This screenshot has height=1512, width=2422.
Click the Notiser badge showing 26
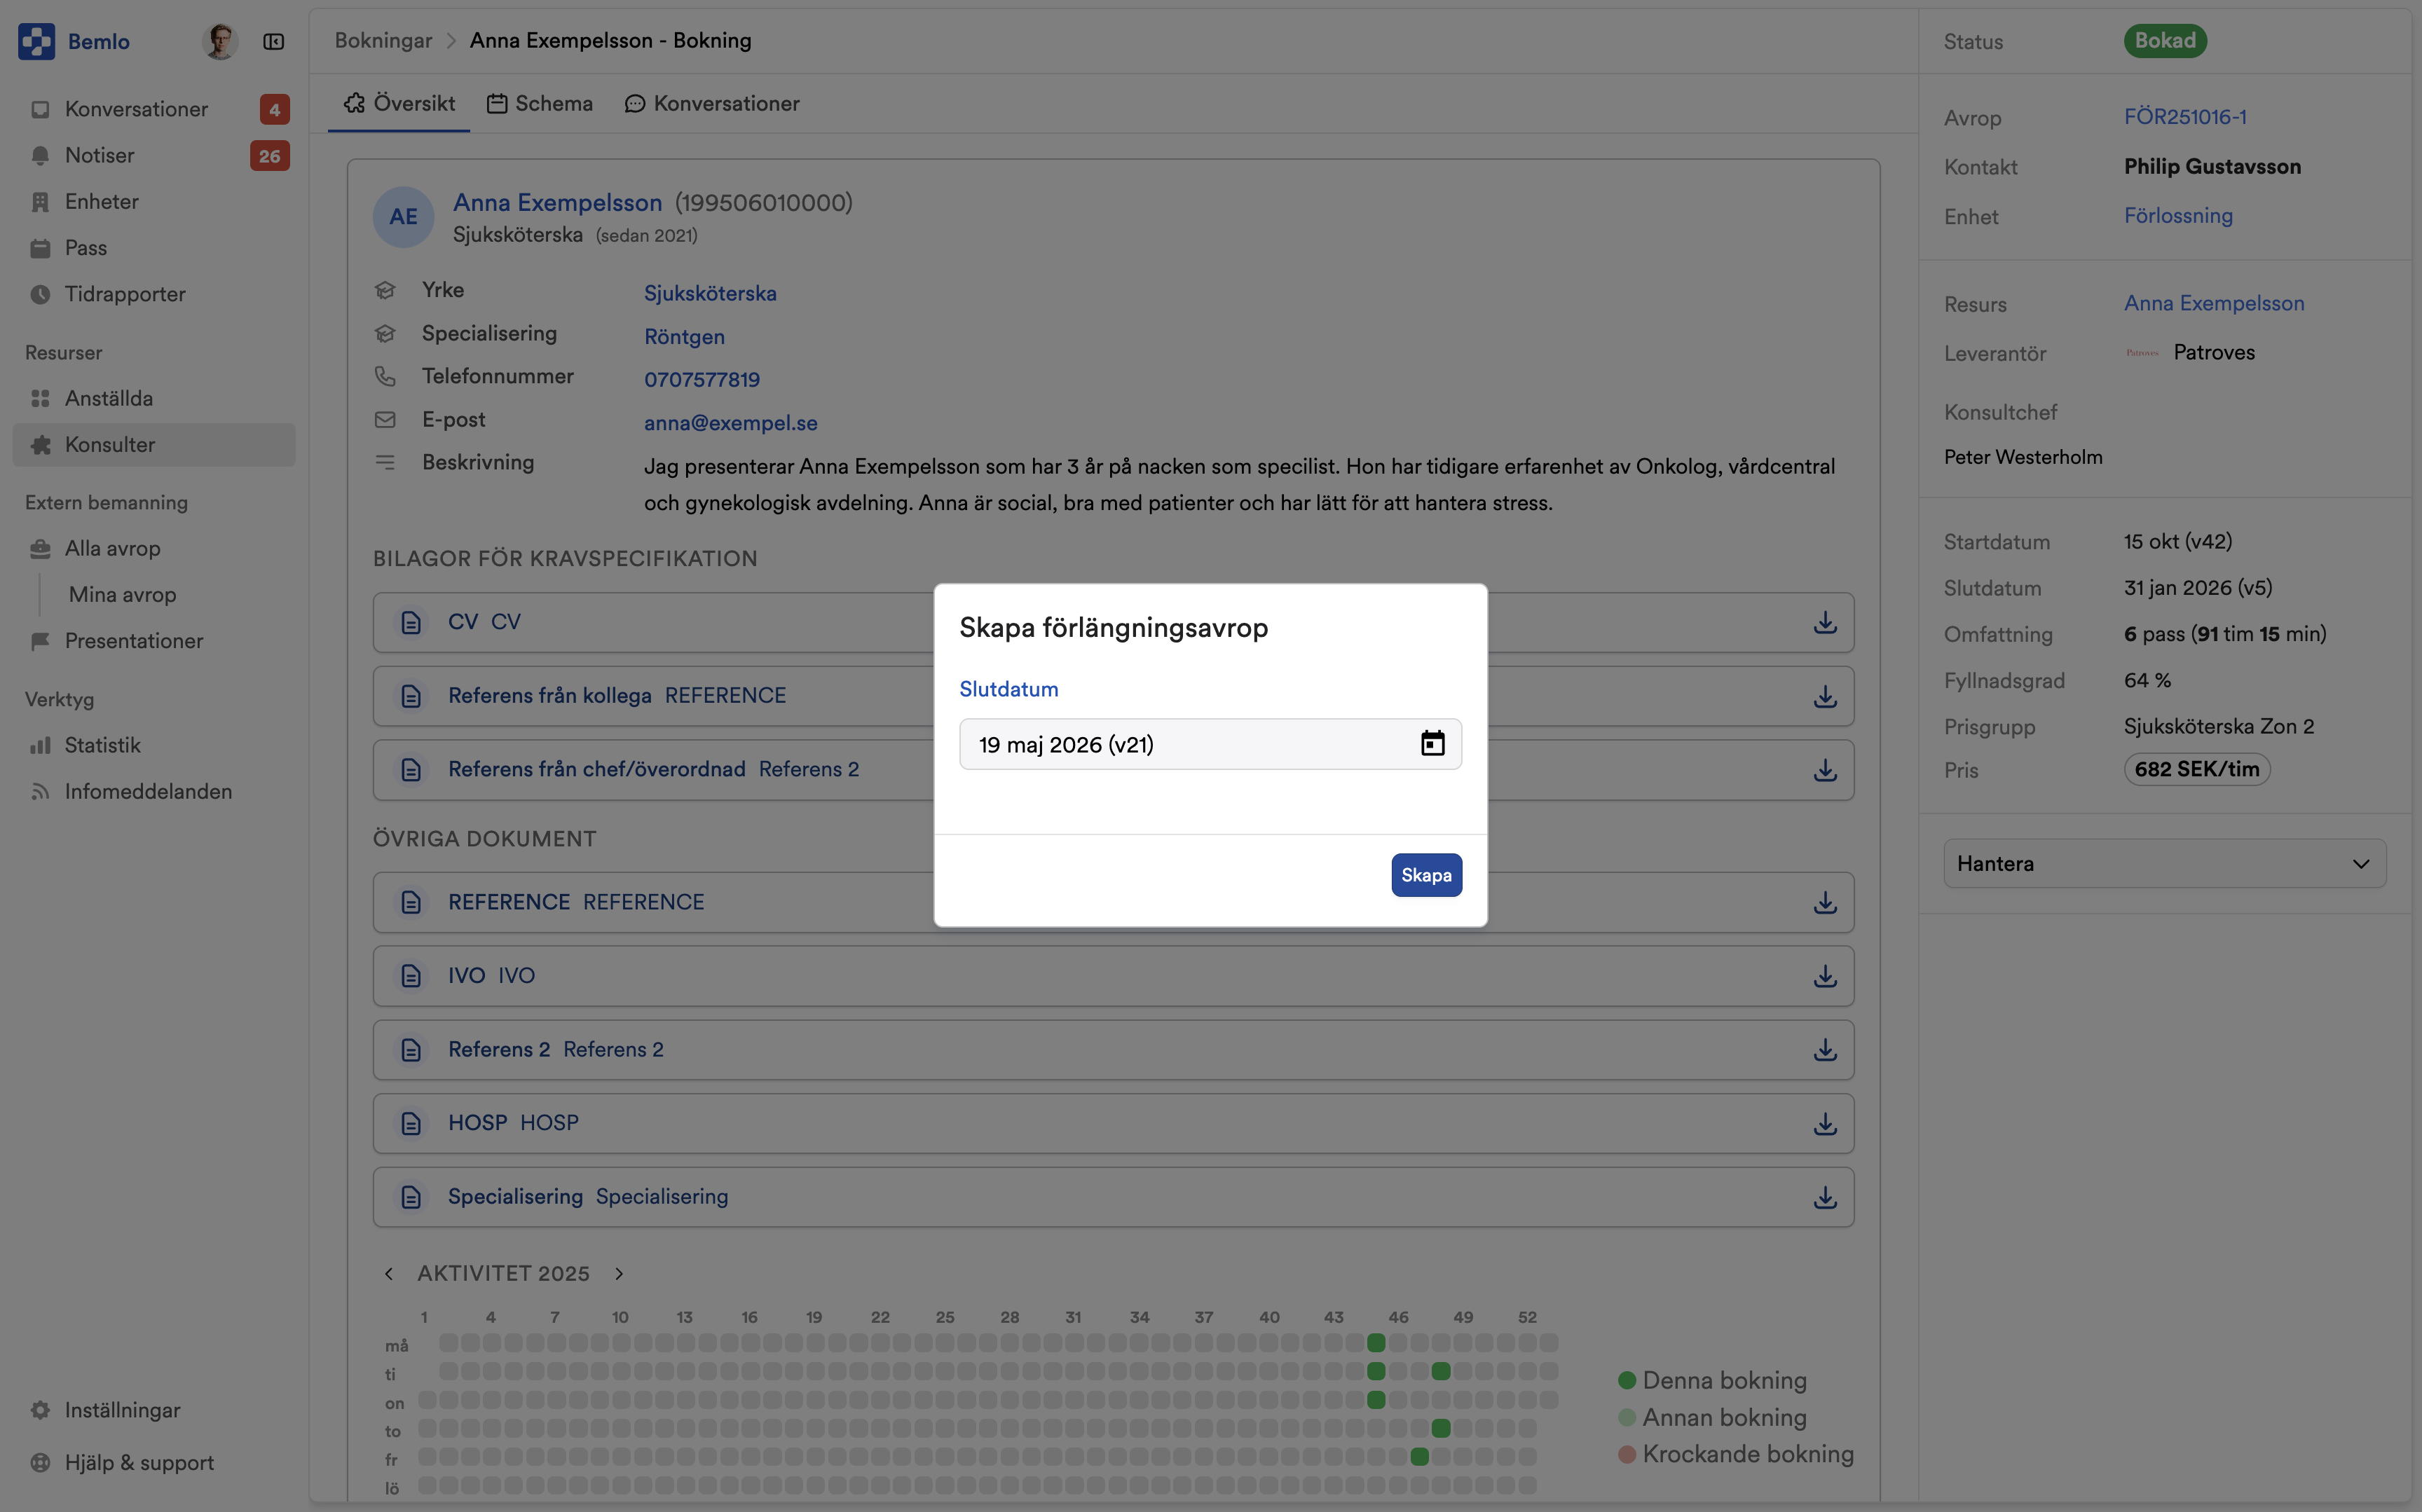[270, 155]
